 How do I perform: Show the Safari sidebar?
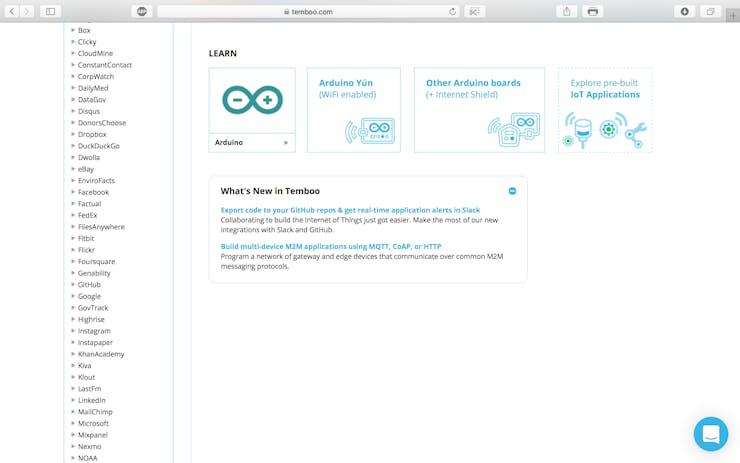pos(50,11)
